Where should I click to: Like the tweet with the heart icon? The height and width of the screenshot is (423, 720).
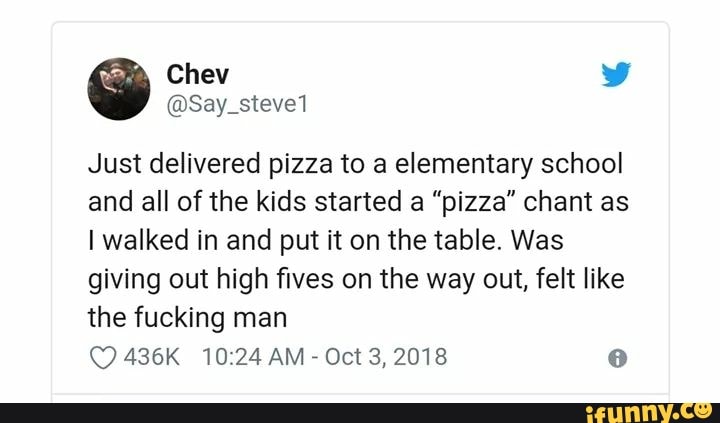[101, 357]
